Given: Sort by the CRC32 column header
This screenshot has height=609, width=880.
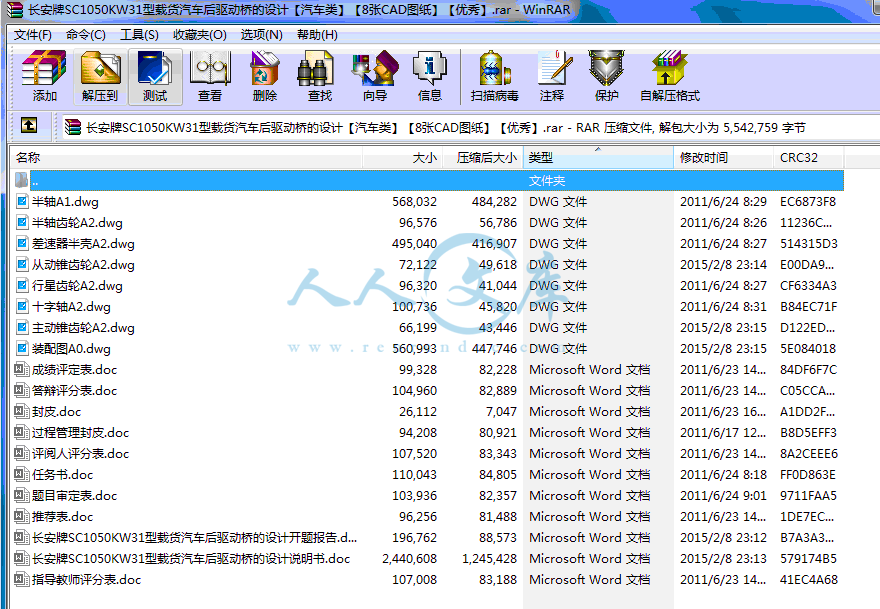Looking at the screenshot, I should pyautogui.click(x=808, y=158).
